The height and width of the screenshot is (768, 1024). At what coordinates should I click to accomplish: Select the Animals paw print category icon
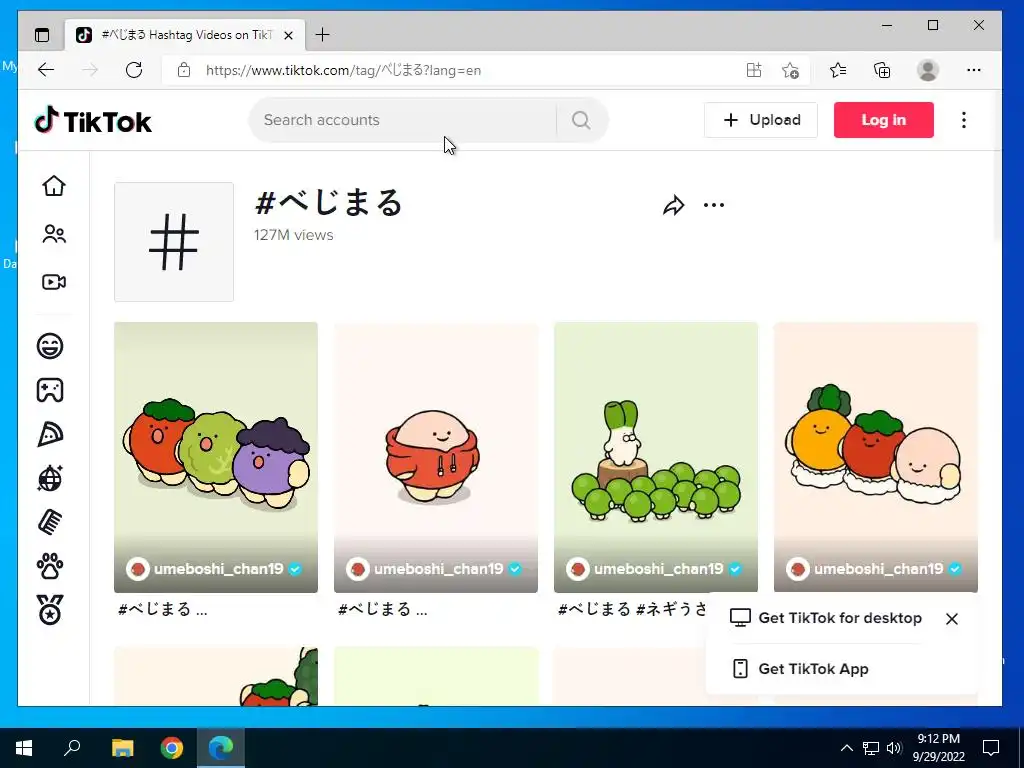tap(50, 566)
